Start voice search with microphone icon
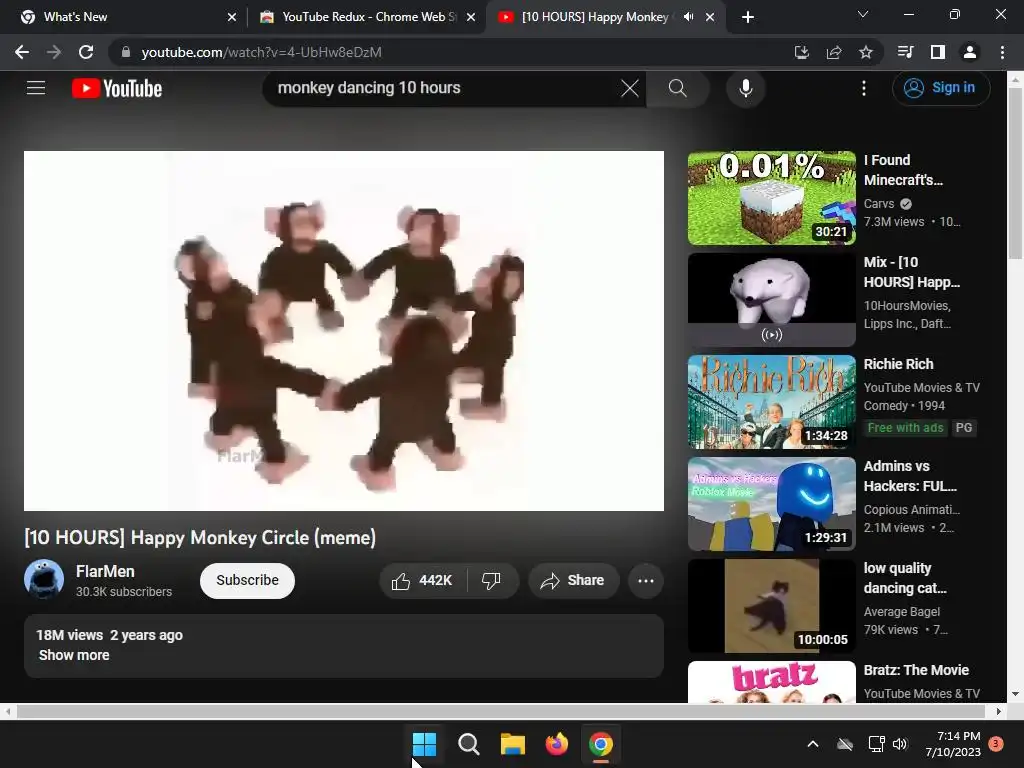 (745, 88)
